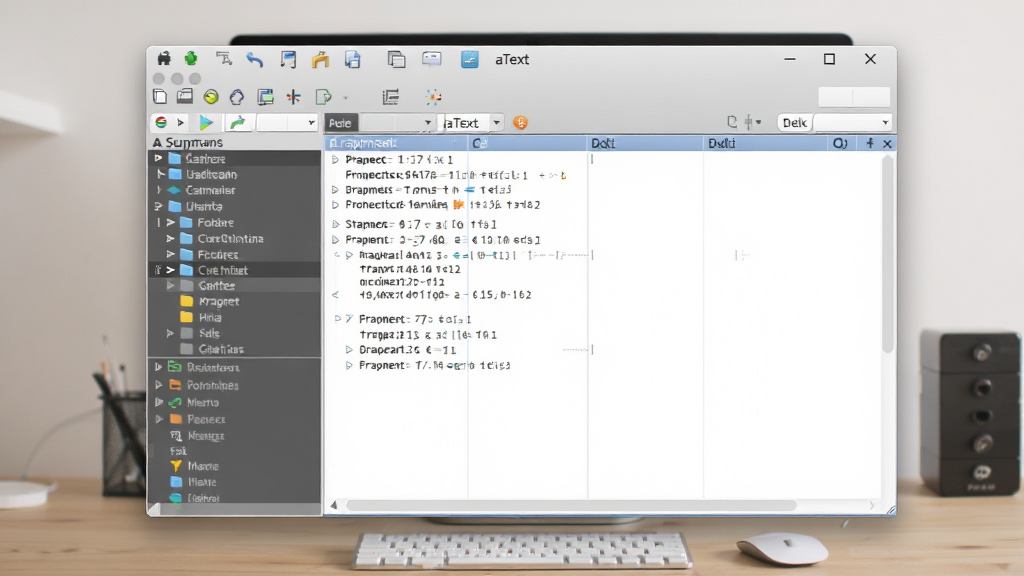Open the dropdown right of the 'Pate' button
The image size is (1024, 576).
pos(428,123)
